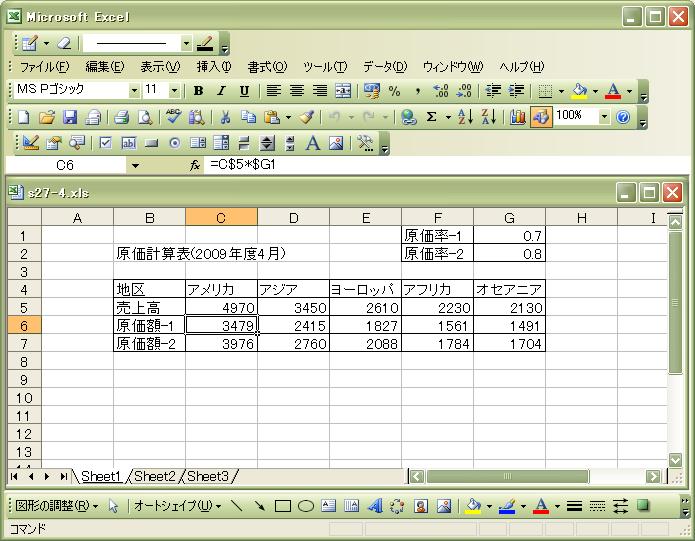Toggle design mode icon

click(x=31, y=143)
